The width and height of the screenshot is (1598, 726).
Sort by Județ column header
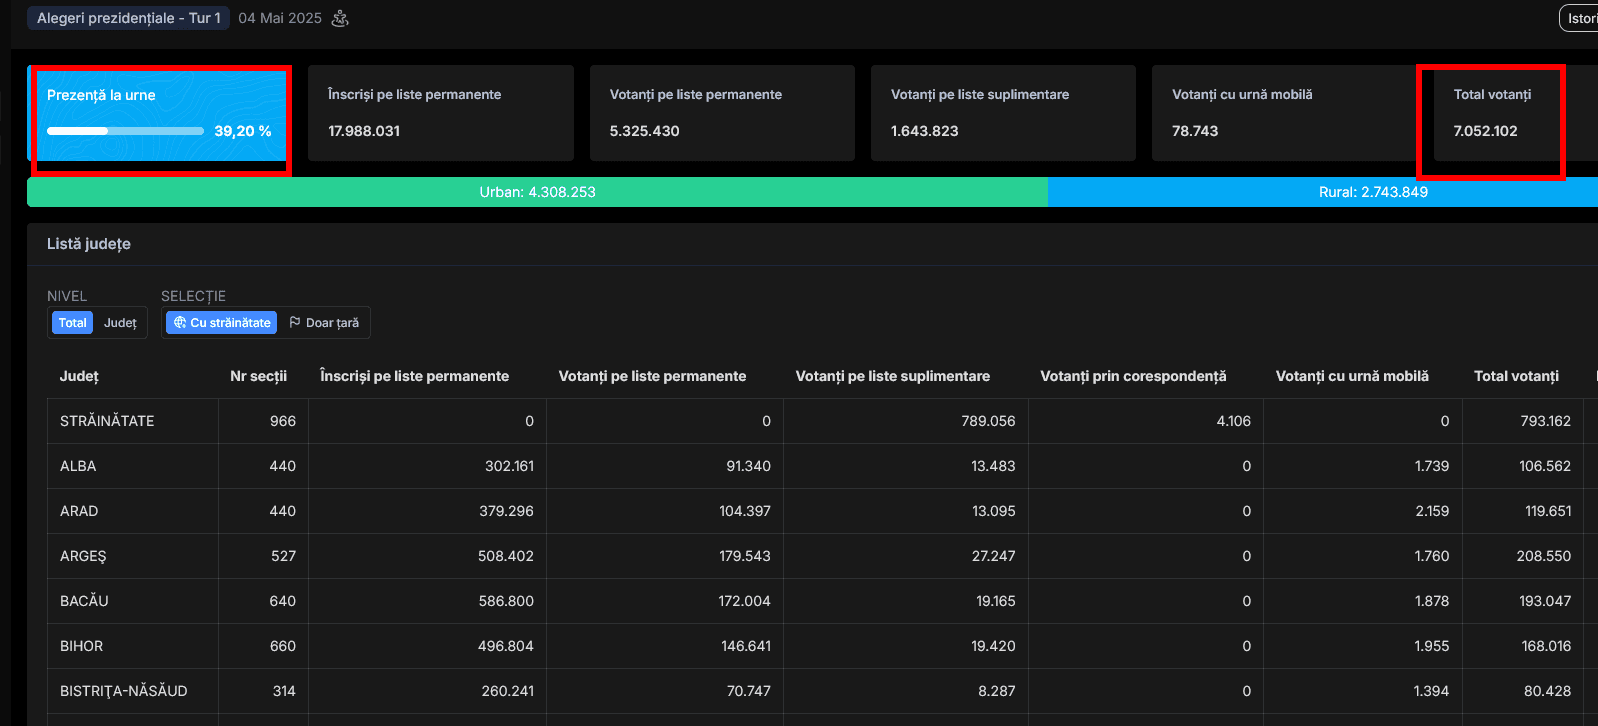79,376
